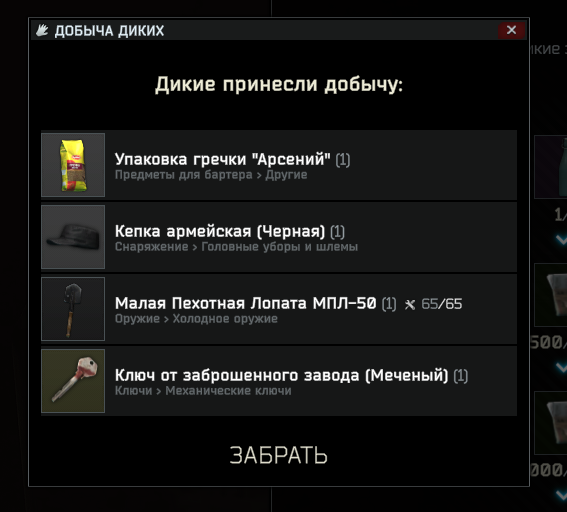
Task: Expand the chevron below the 500/ counter
Action: click(x=561, y=367)
